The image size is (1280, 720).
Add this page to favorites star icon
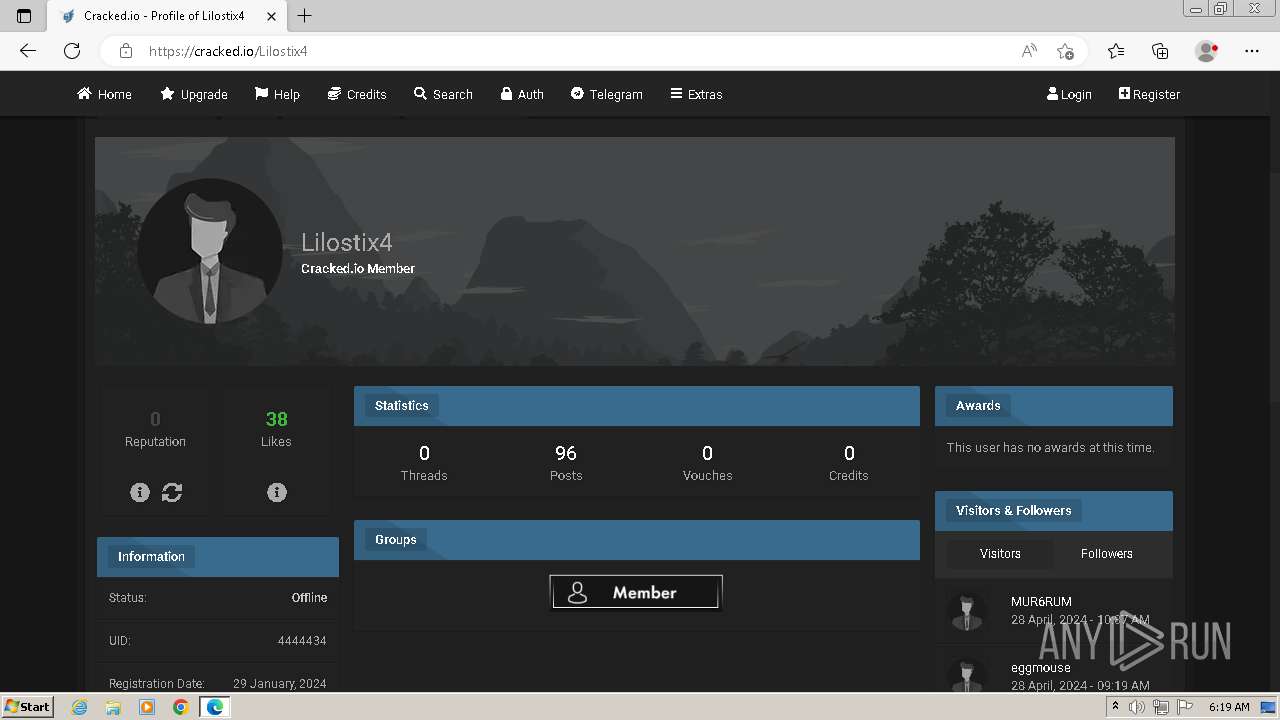tap(1065, 51)
